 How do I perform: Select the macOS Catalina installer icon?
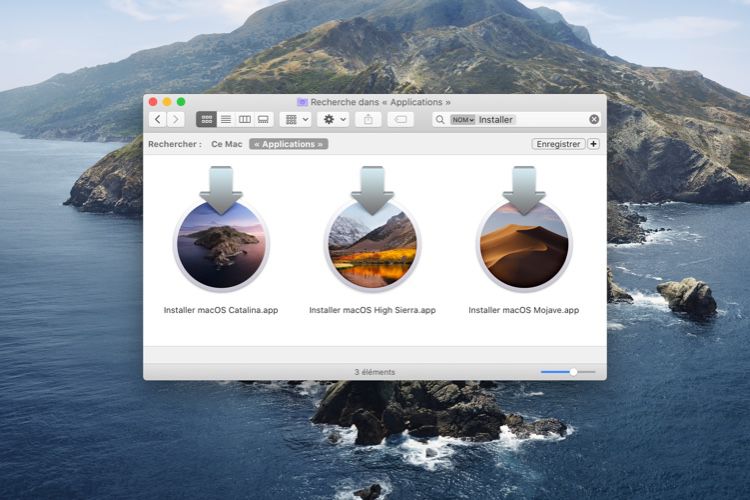[221, 229]
